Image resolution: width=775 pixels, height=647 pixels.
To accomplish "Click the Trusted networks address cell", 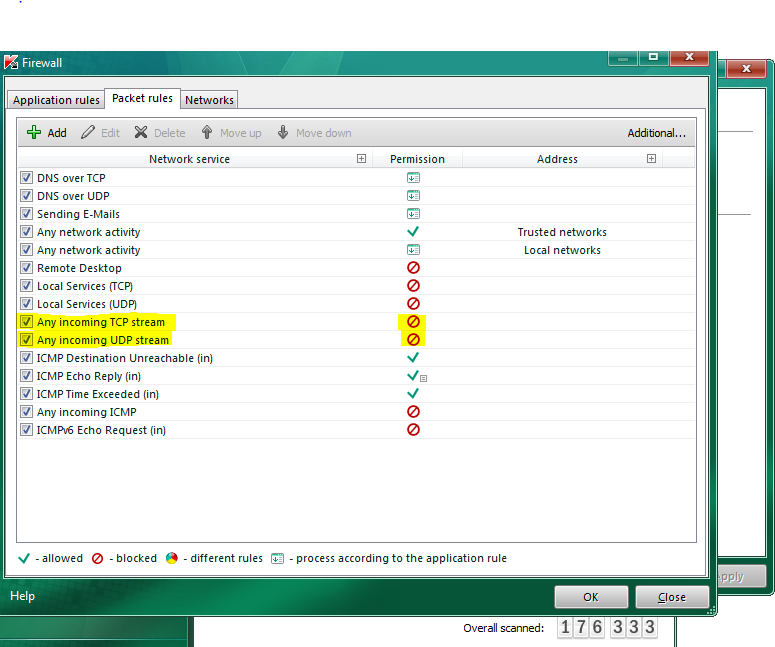I will (562, 232).
